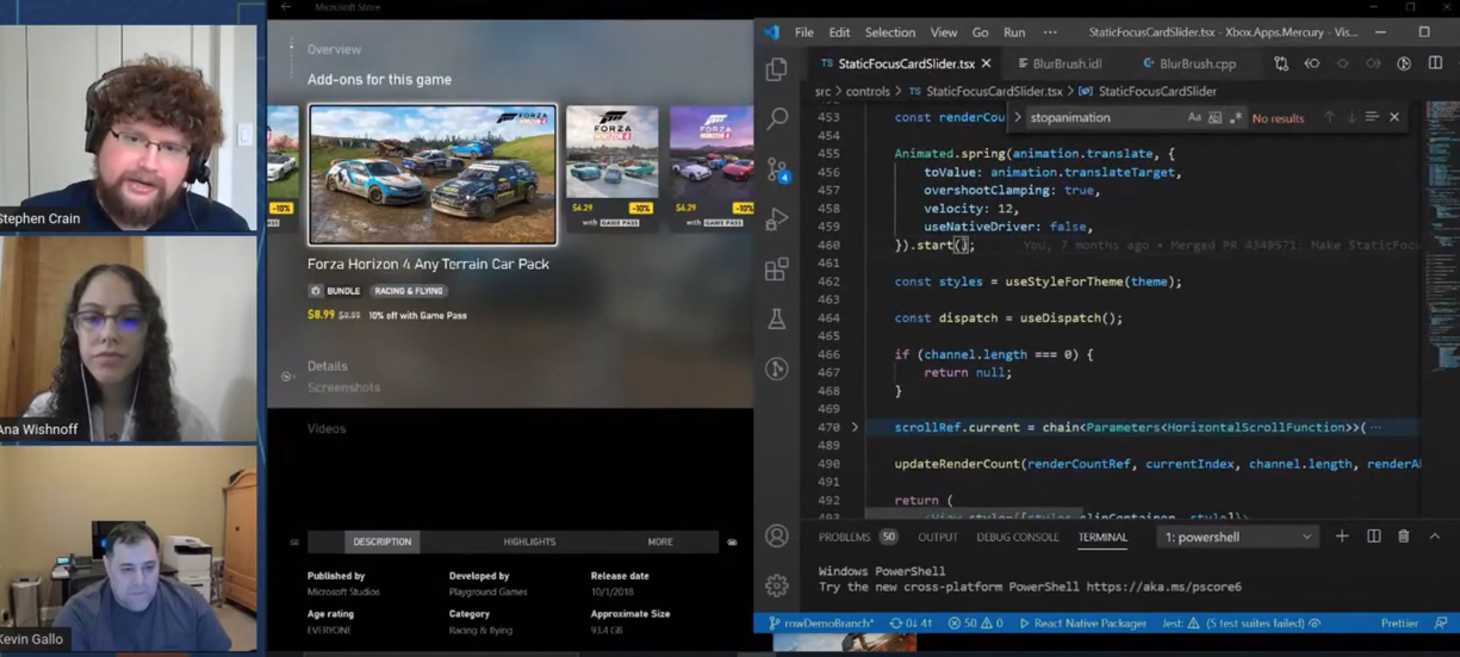This screenshot has width=1460, height=657.
Task: Go to the previous revision icon
Action: [1312, 63]
